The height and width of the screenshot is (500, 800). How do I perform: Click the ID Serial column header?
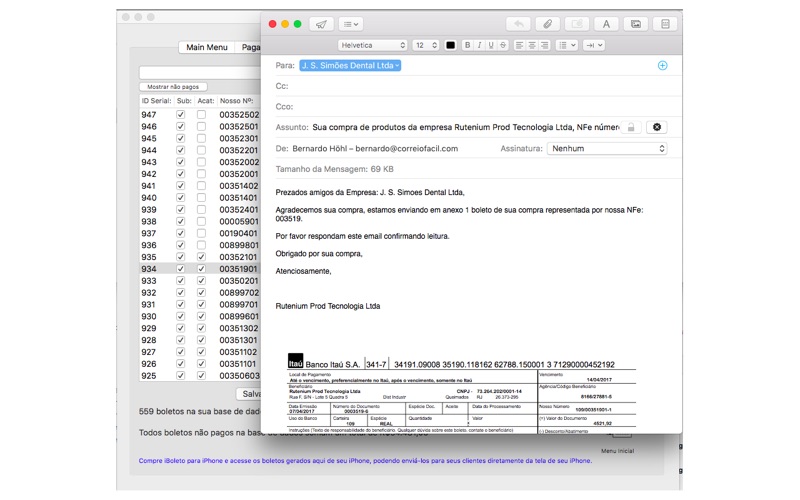157,101
